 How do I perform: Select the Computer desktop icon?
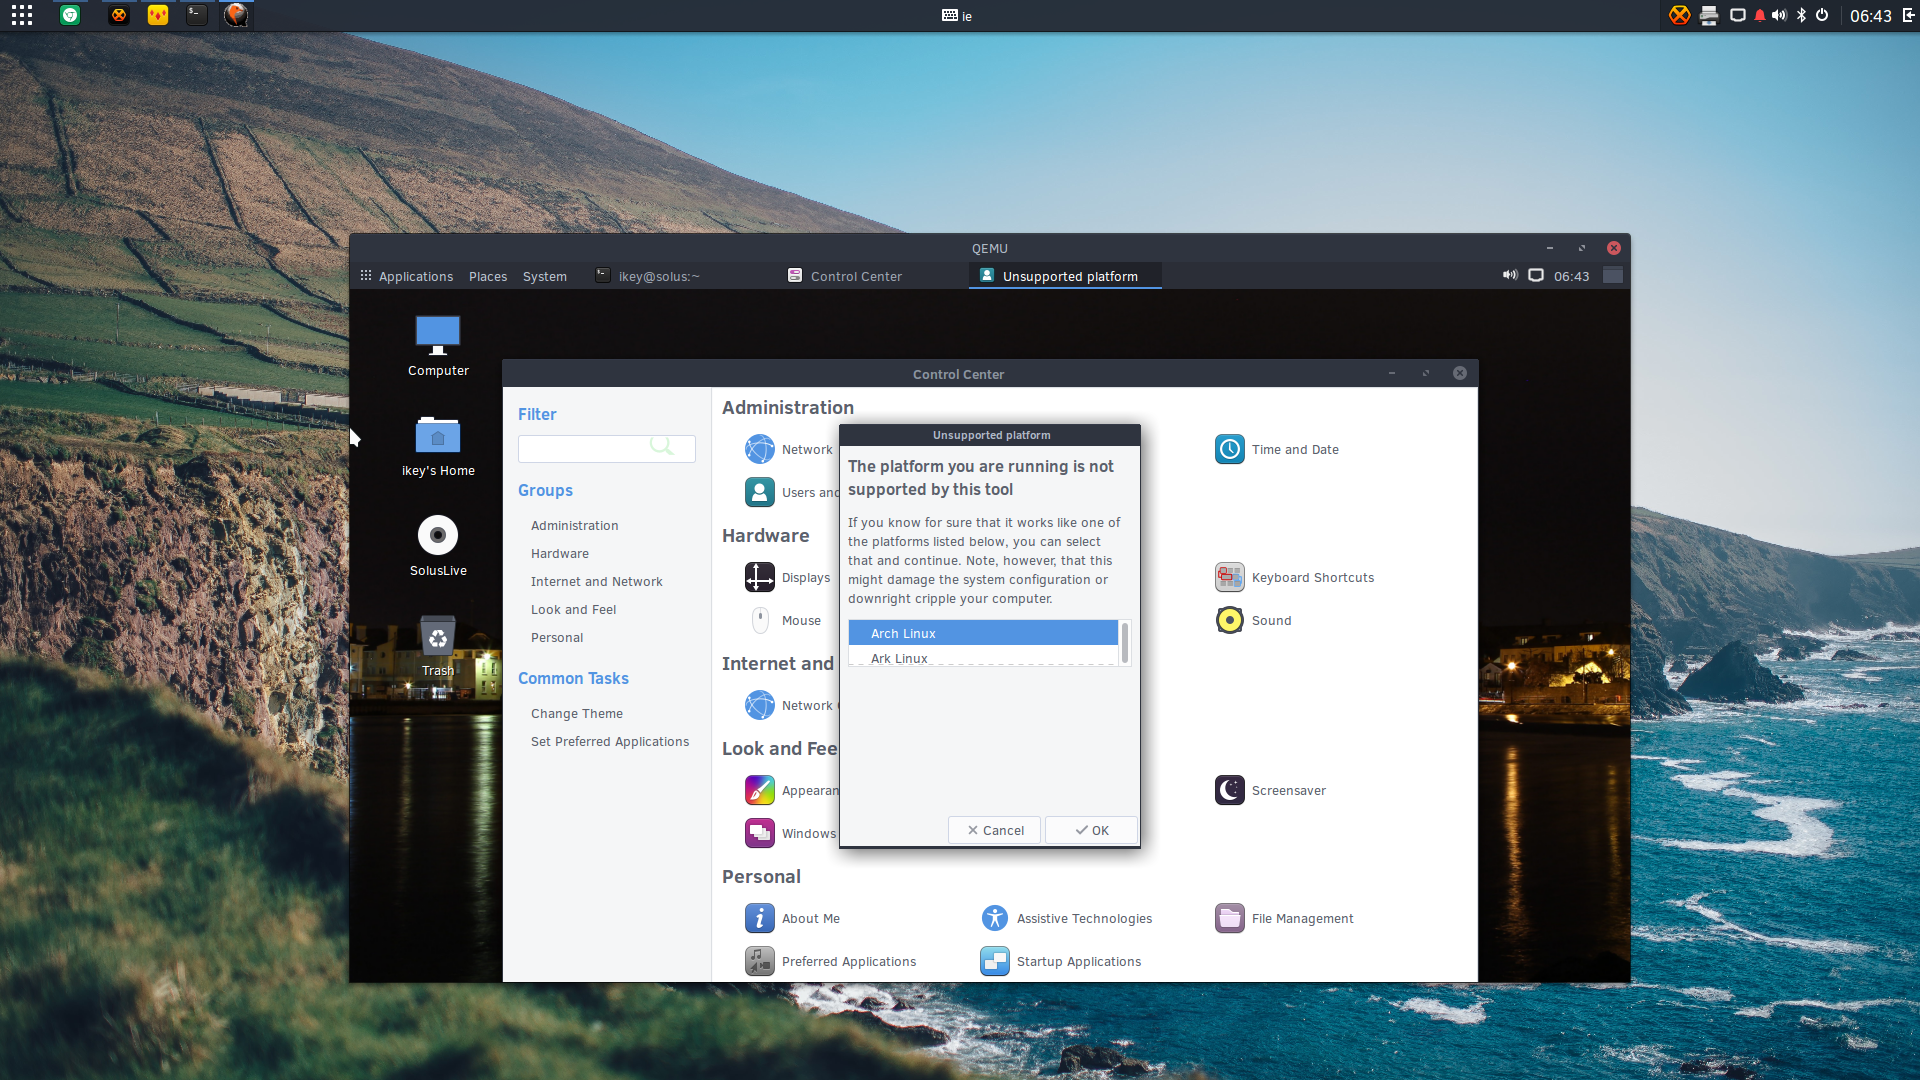(438, 336)
